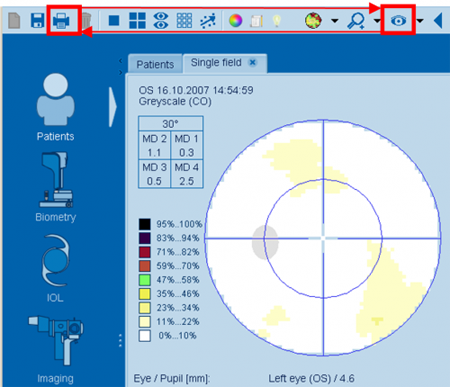Image resolution: width=450 pixels, height=387 pixels.
Task: Open the Patients module in sidebar
Action: point(56,107)
